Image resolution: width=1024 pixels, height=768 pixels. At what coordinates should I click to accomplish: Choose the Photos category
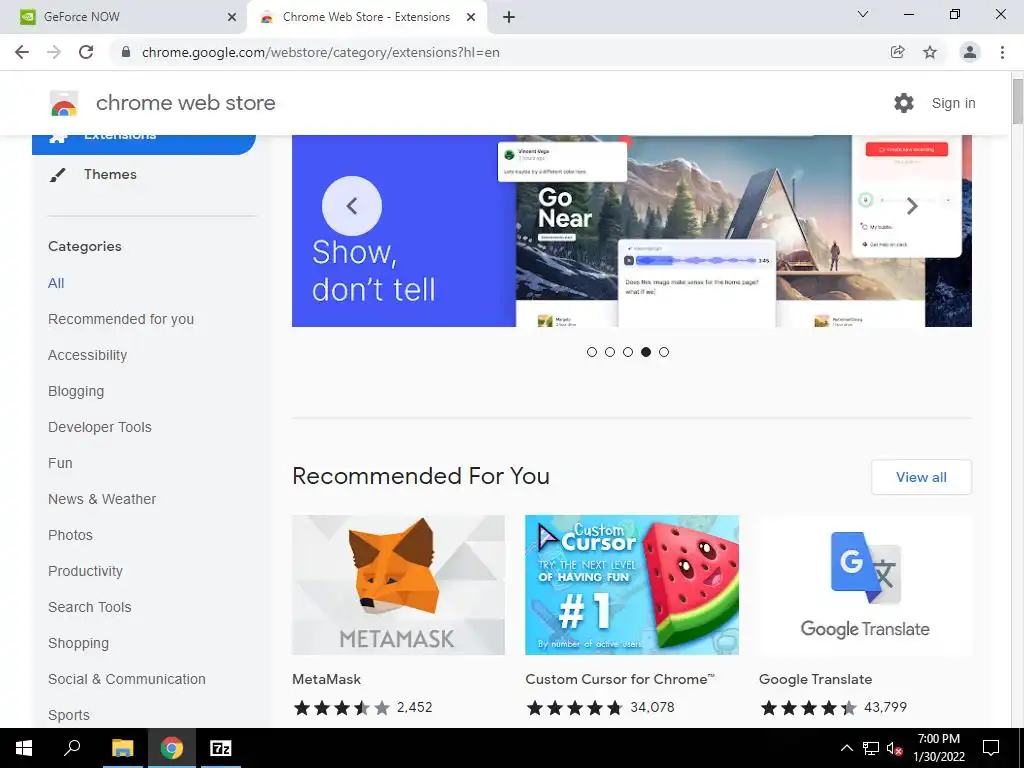(71, 535)
